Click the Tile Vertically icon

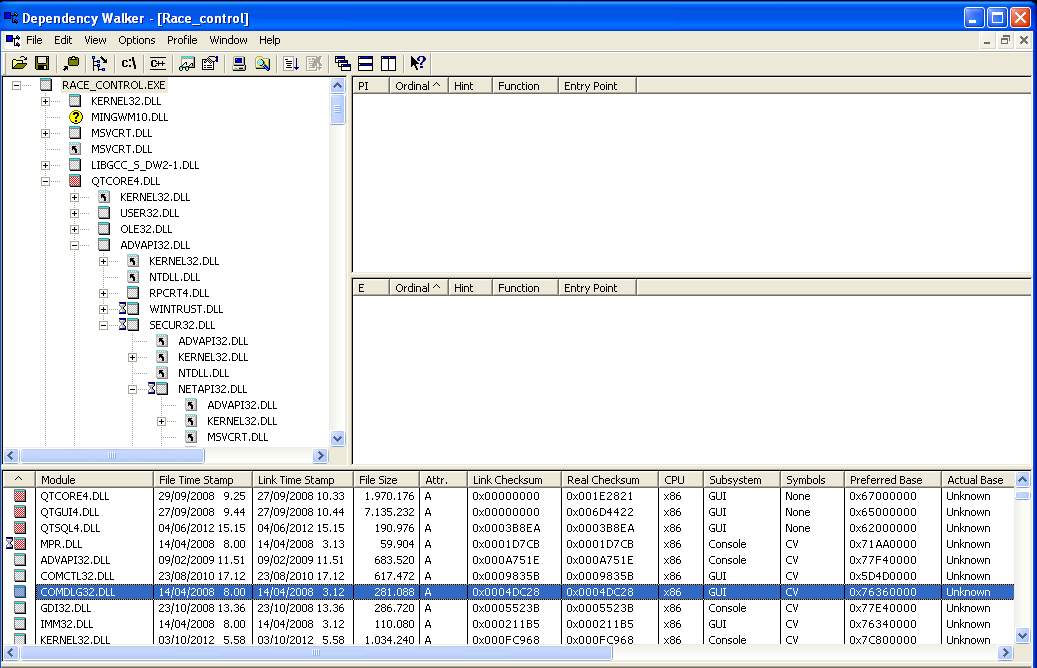click(388, 63)
